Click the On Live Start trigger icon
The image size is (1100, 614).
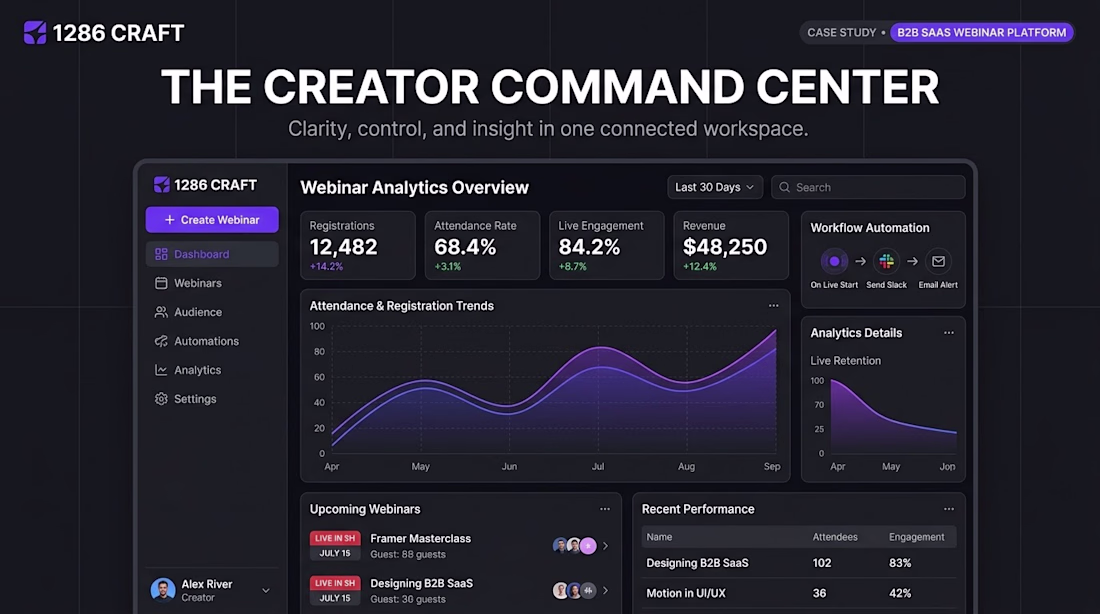(834, 261)
